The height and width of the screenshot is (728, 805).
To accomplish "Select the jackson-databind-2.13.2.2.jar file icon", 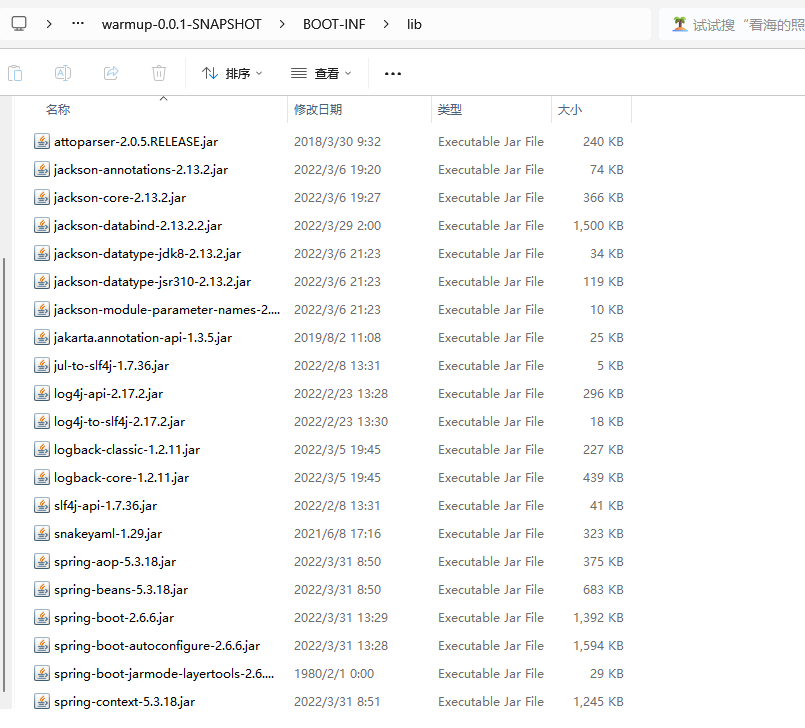I will pos(42,225).
